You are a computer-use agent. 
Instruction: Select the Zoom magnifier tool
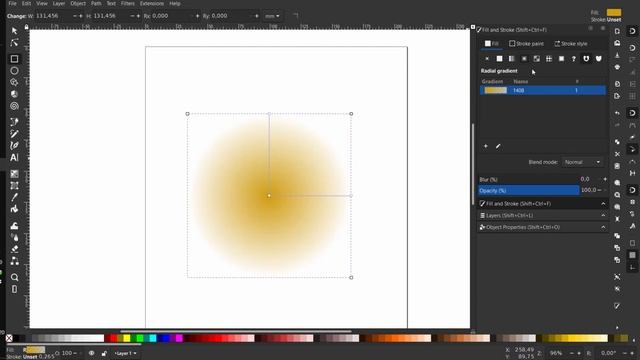tap(14, 278)
